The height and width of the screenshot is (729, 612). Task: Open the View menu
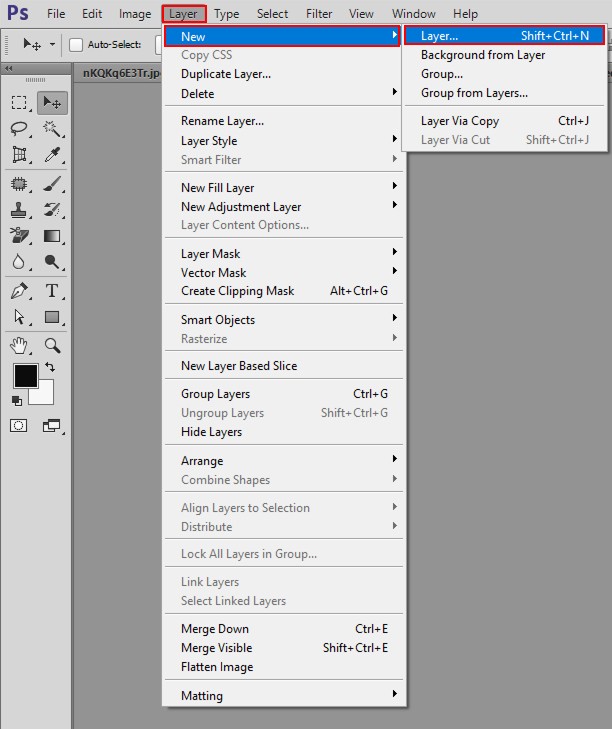(361, 14)
